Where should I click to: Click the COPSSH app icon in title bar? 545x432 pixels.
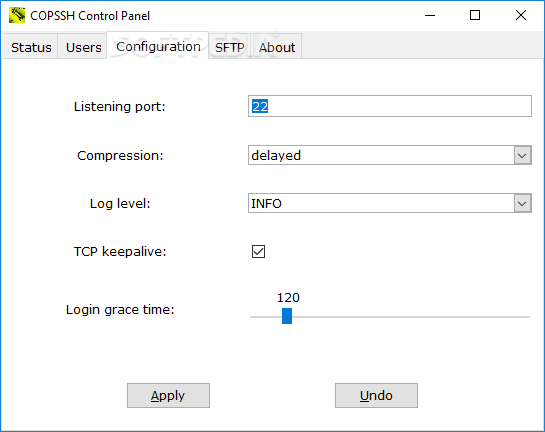tap(17, 15)
